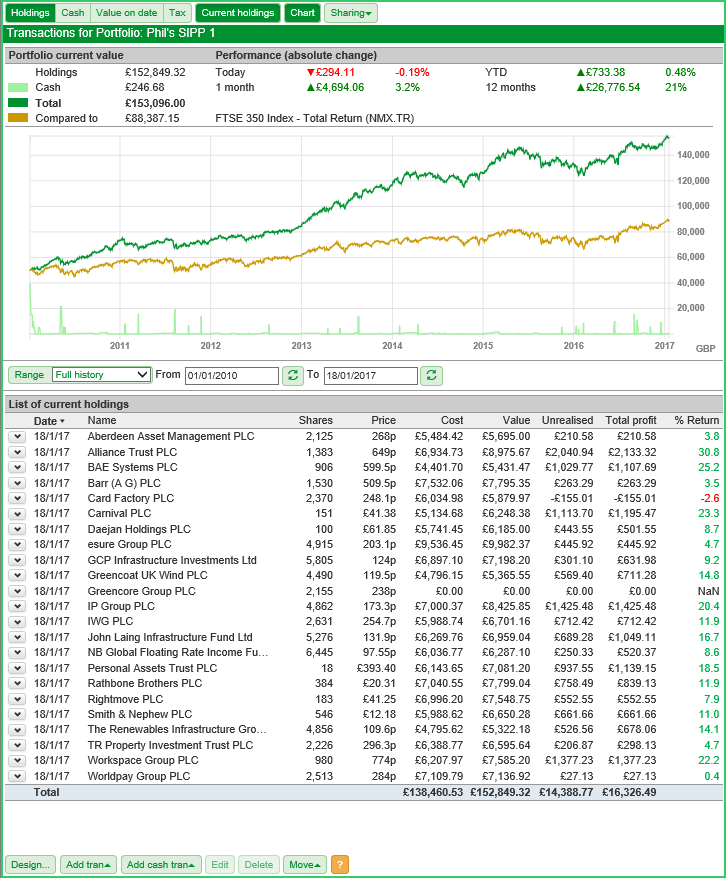The height and width of the screenshot is (878, 726).
Task: Open the Add tran menu
Action: tap(88, 865)
